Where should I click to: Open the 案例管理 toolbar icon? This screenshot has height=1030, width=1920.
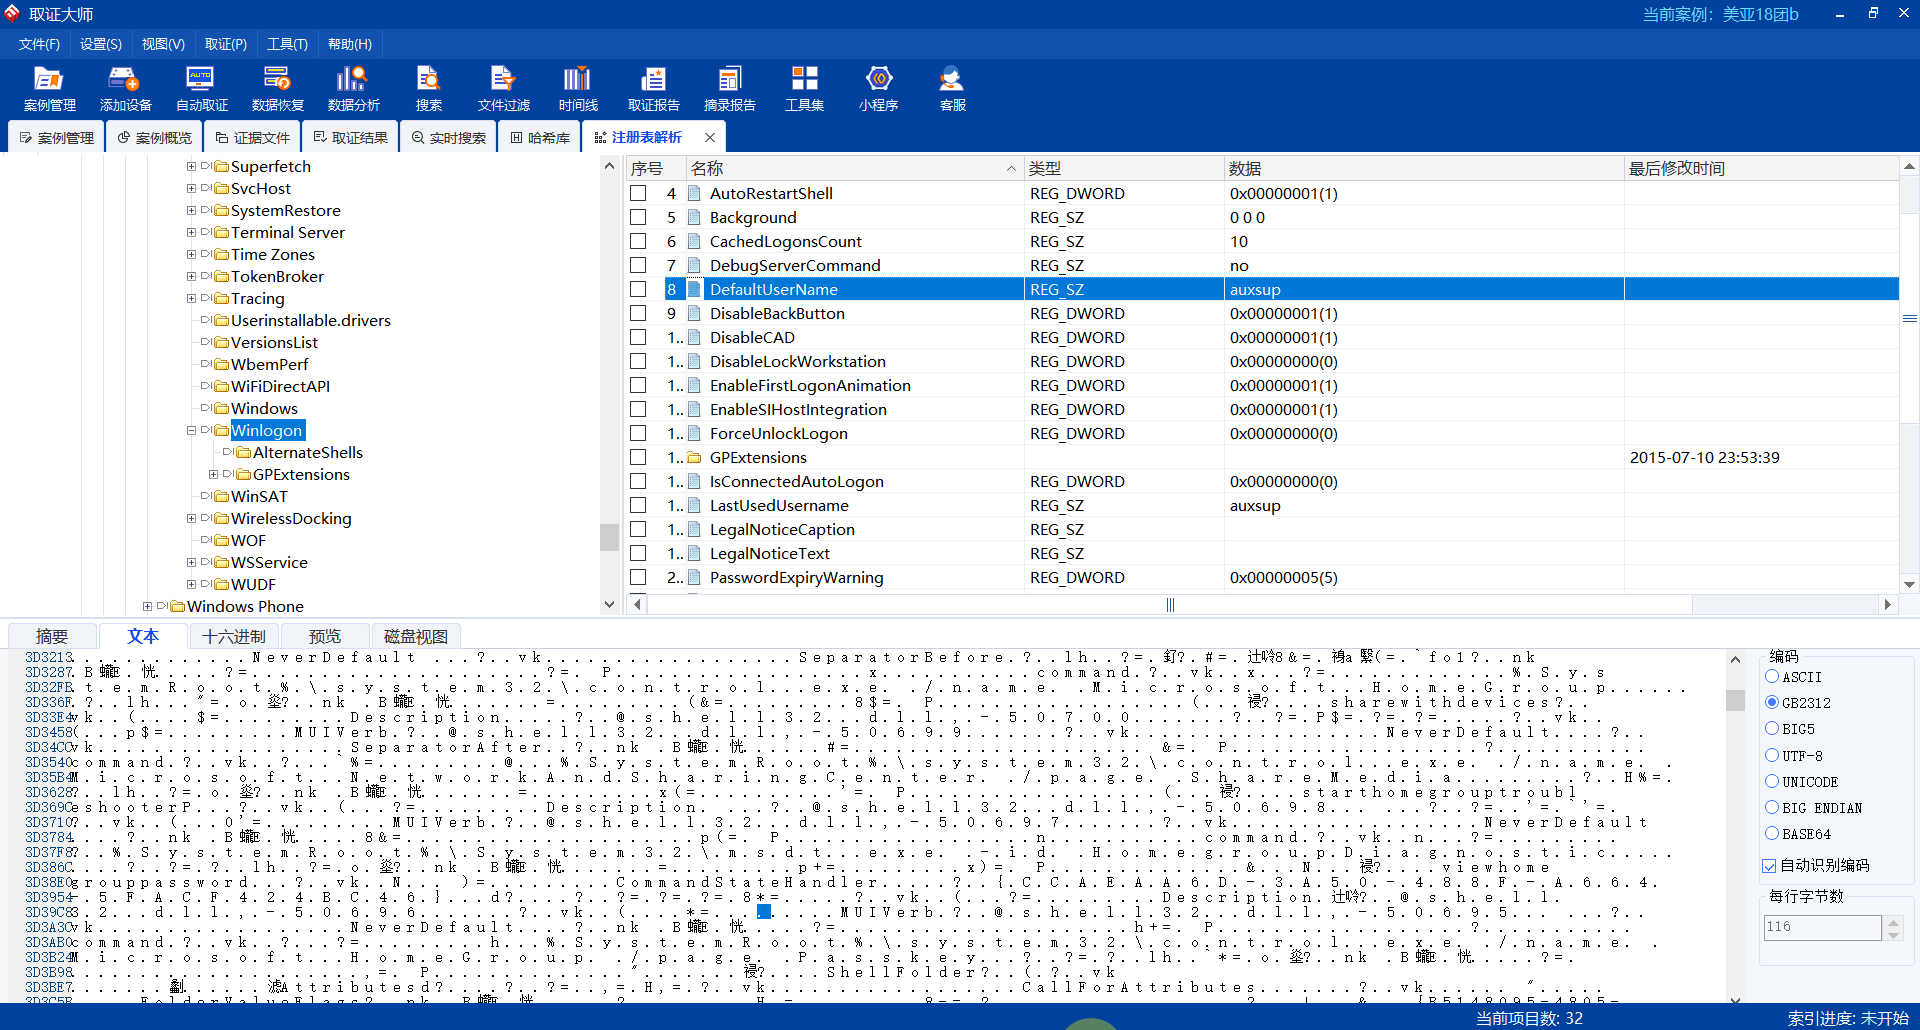(x=49, y=88)
